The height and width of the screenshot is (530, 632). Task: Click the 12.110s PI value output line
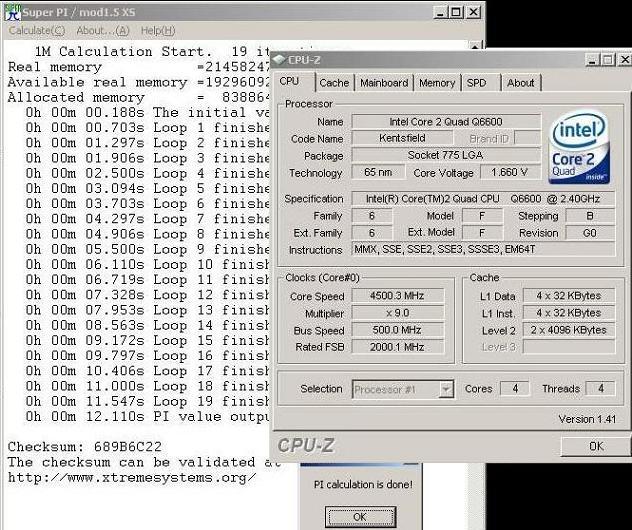point(148,416)
